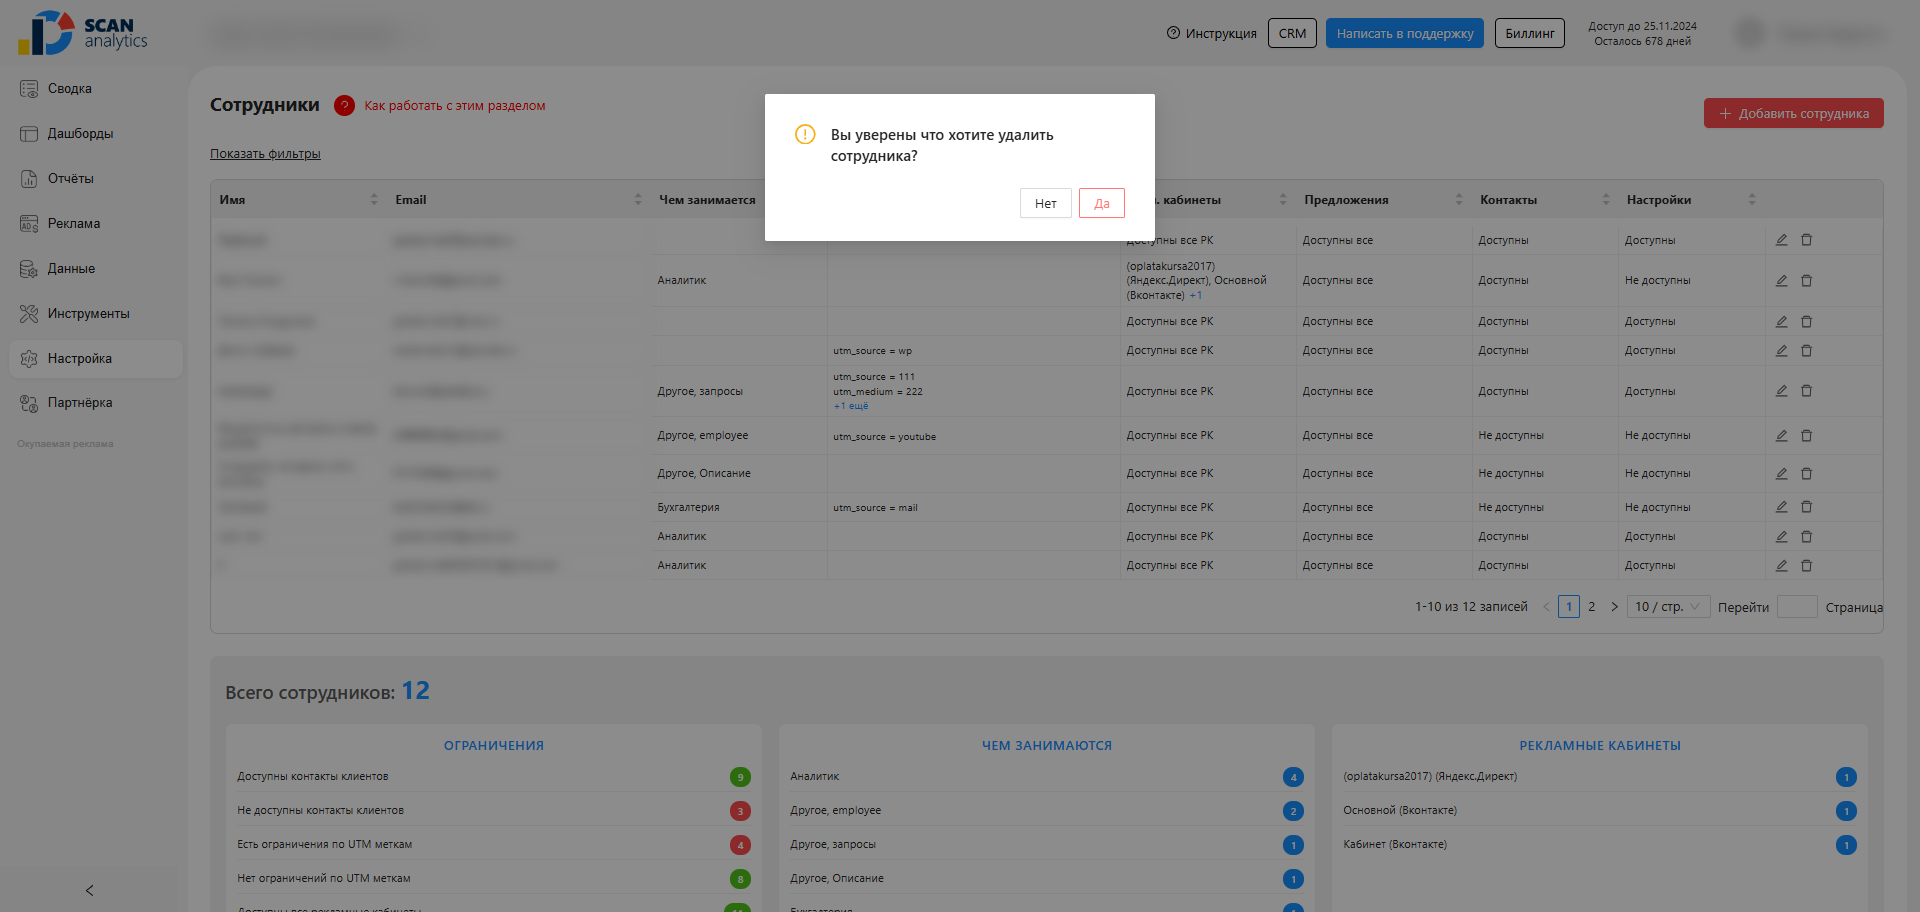Click utm_source = mail cell
This screenshot has height=912, width=1920.
point(875,508)
